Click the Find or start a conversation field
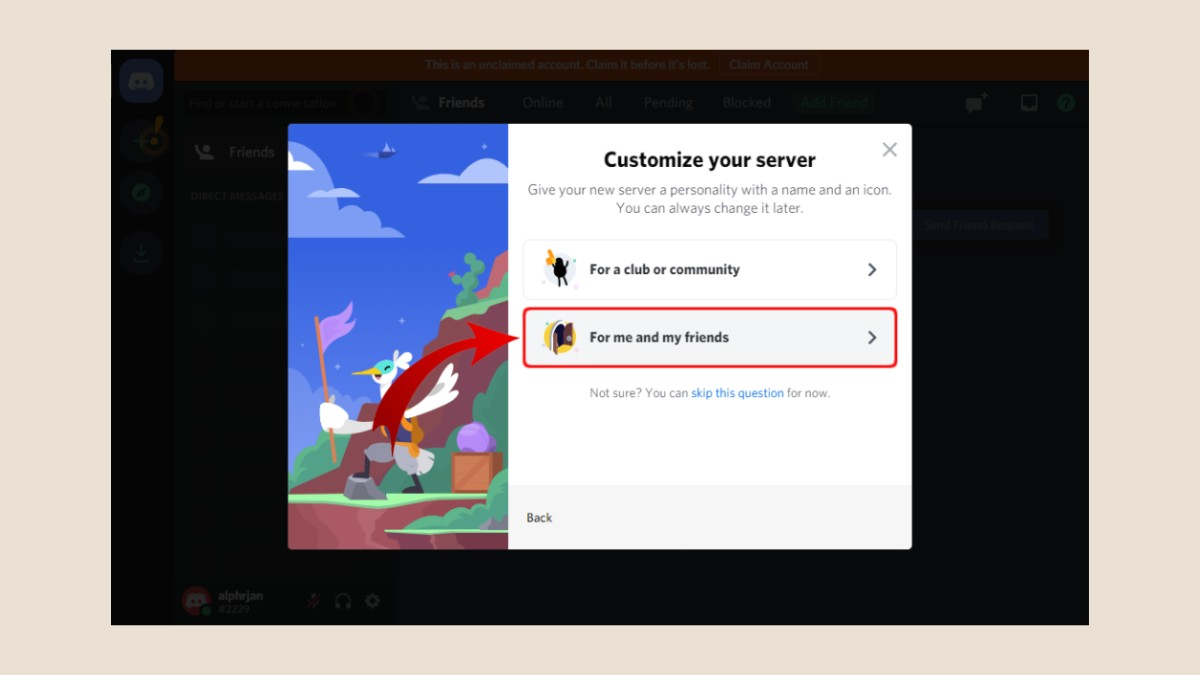The image size is (1200, 675). pyautogui.click(x=283, y=102)
